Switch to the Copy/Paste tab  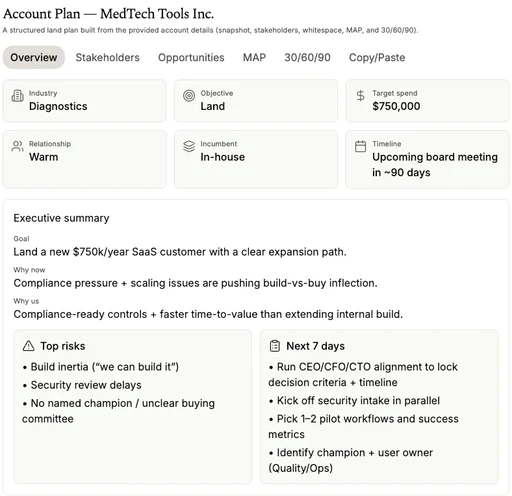377,57
